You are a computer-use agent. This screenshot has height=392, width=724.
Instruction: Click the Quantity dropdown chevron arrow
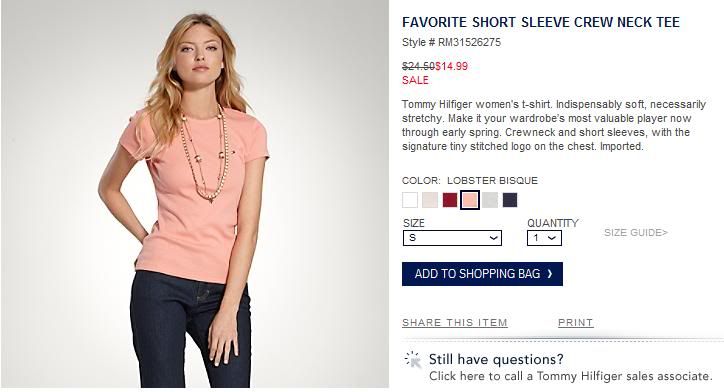552,238
